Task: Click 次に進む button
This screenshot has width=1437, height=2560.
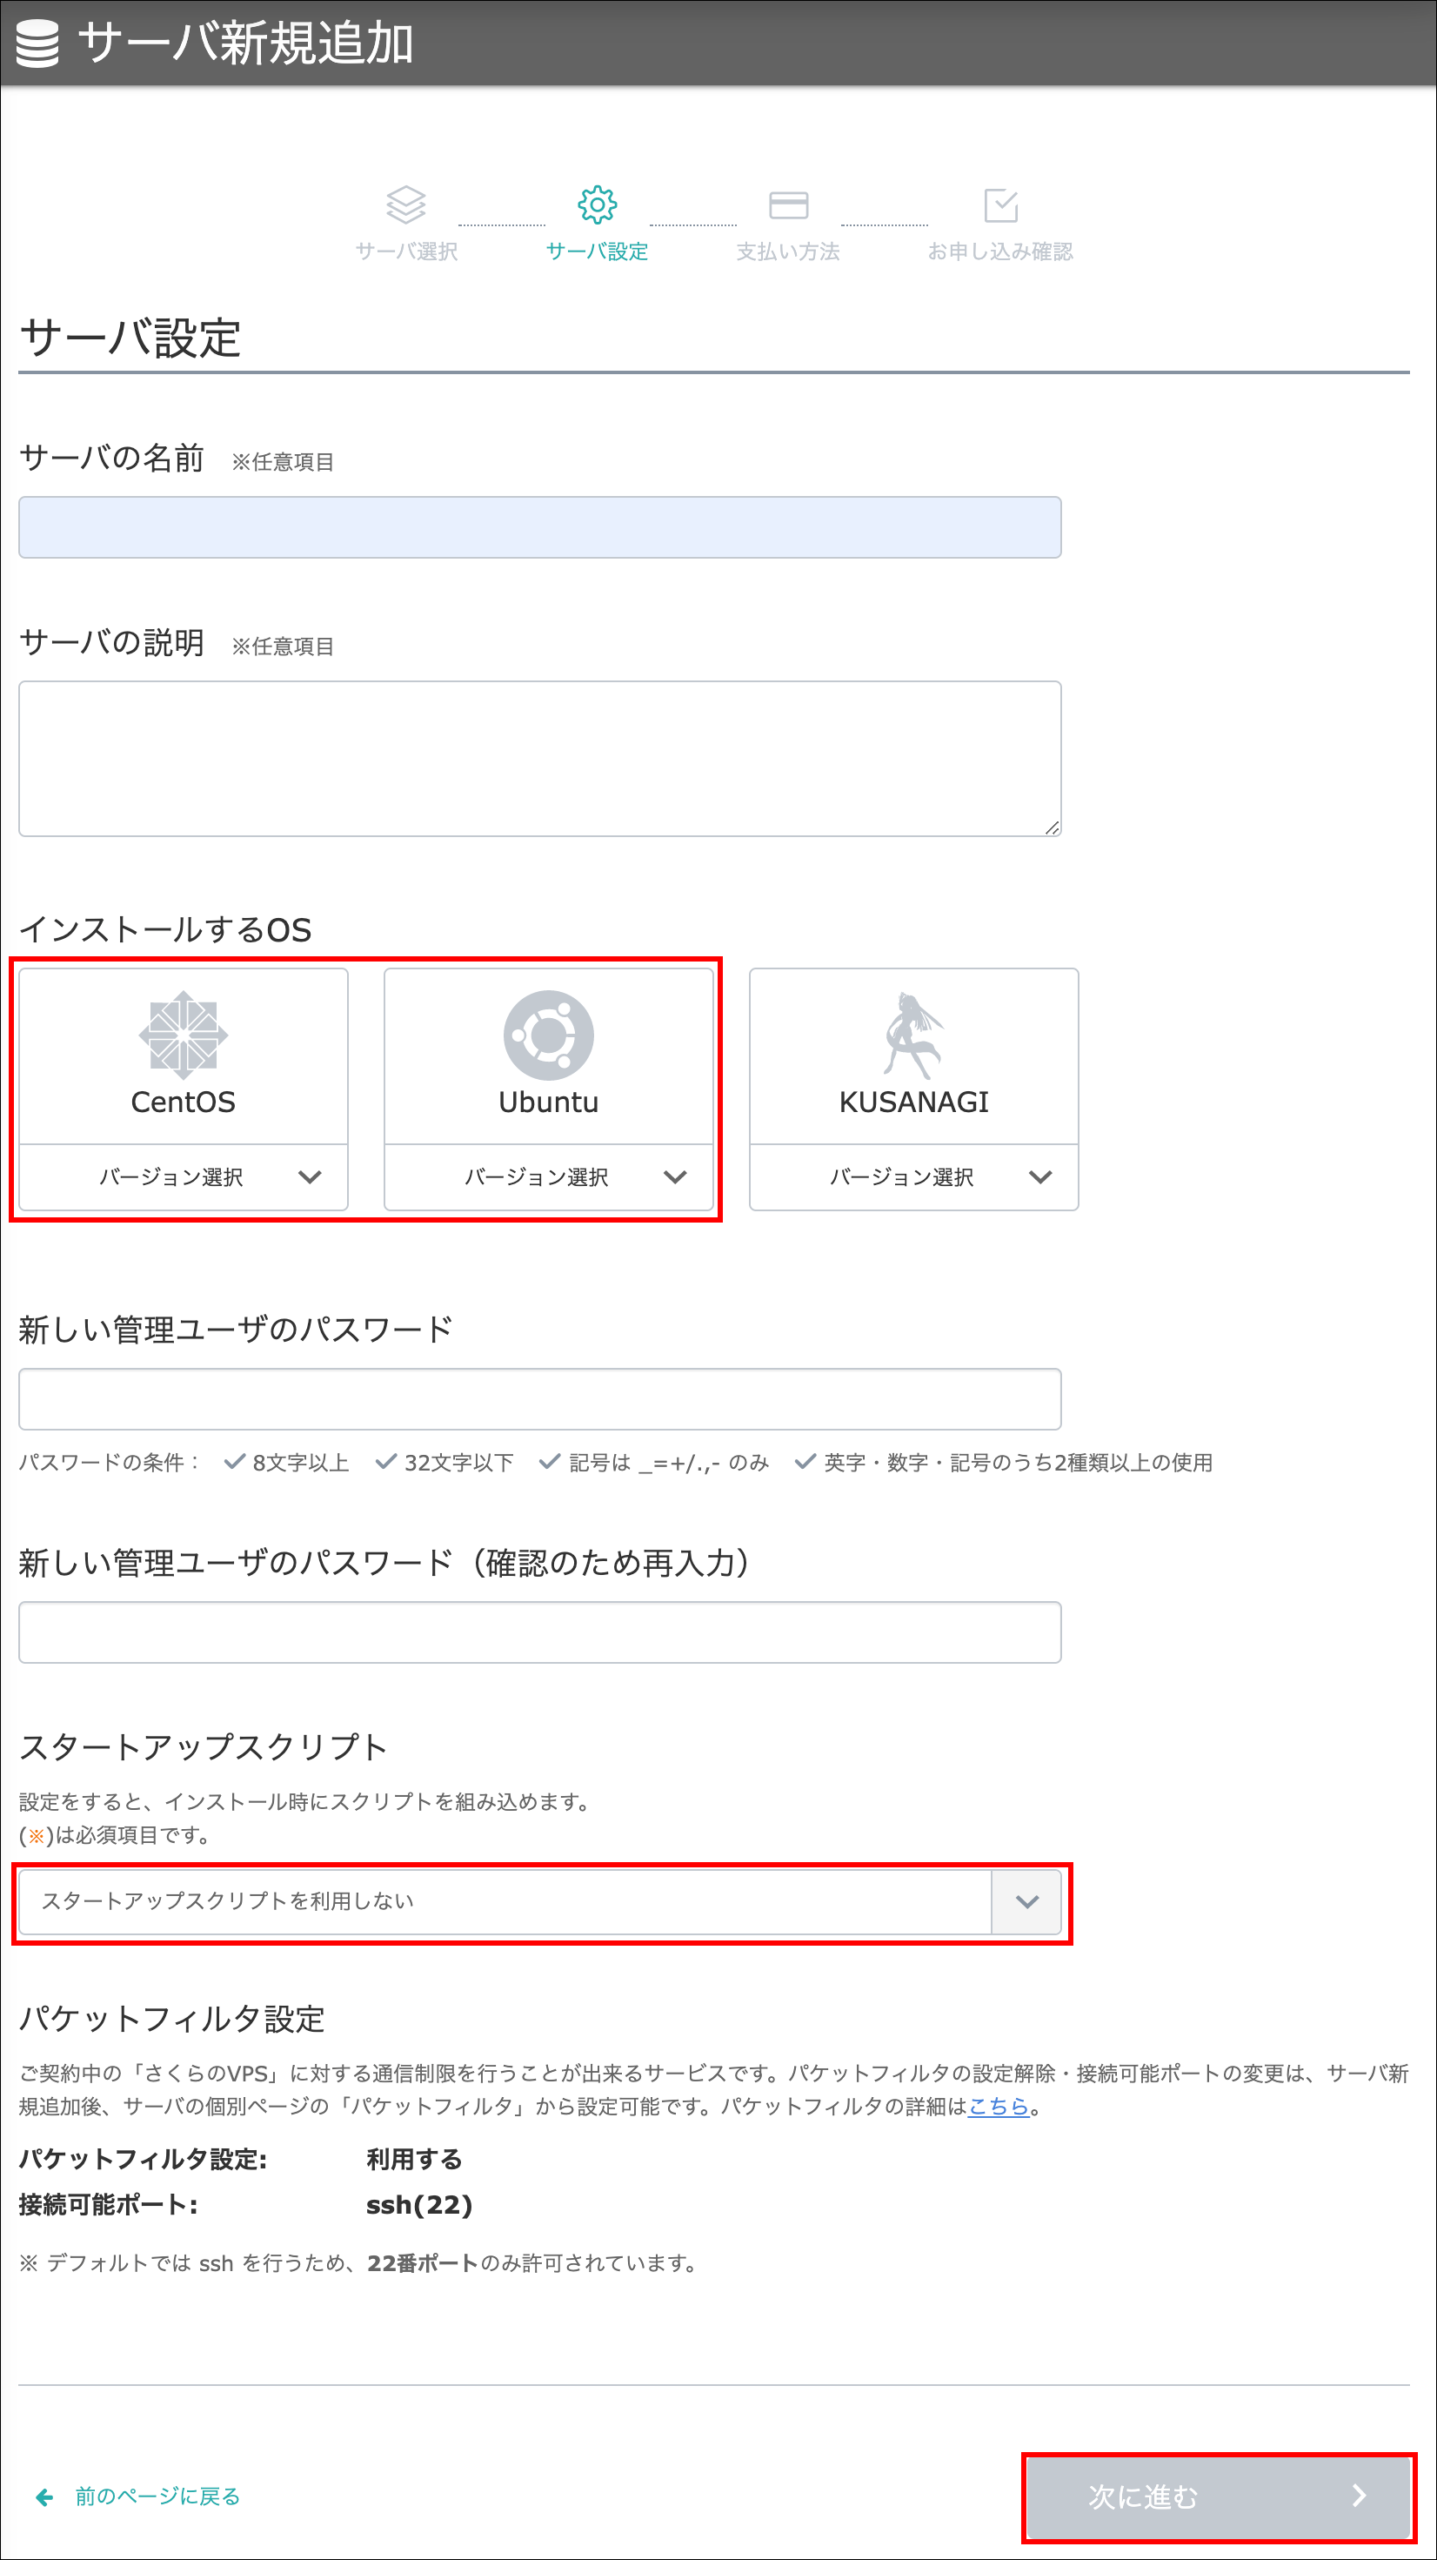Action: click(x=1219, y=2497)
